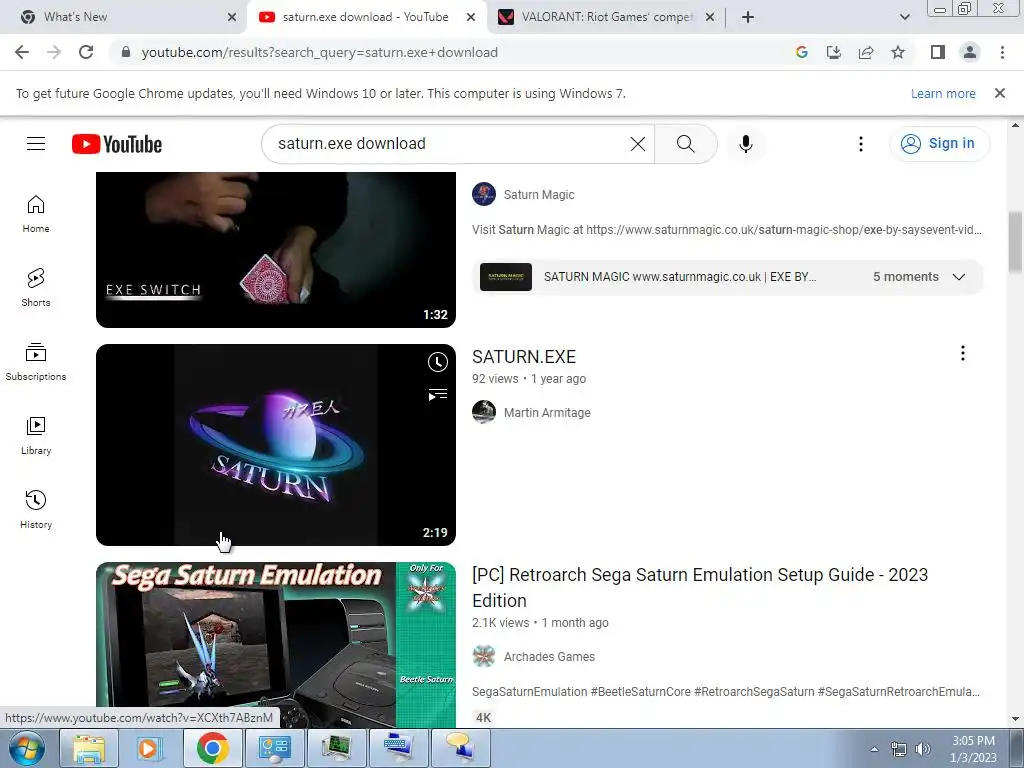Open Chrome profile icon
The width and height of the screenshot is (1024, 768).
[x=970, y=52]
